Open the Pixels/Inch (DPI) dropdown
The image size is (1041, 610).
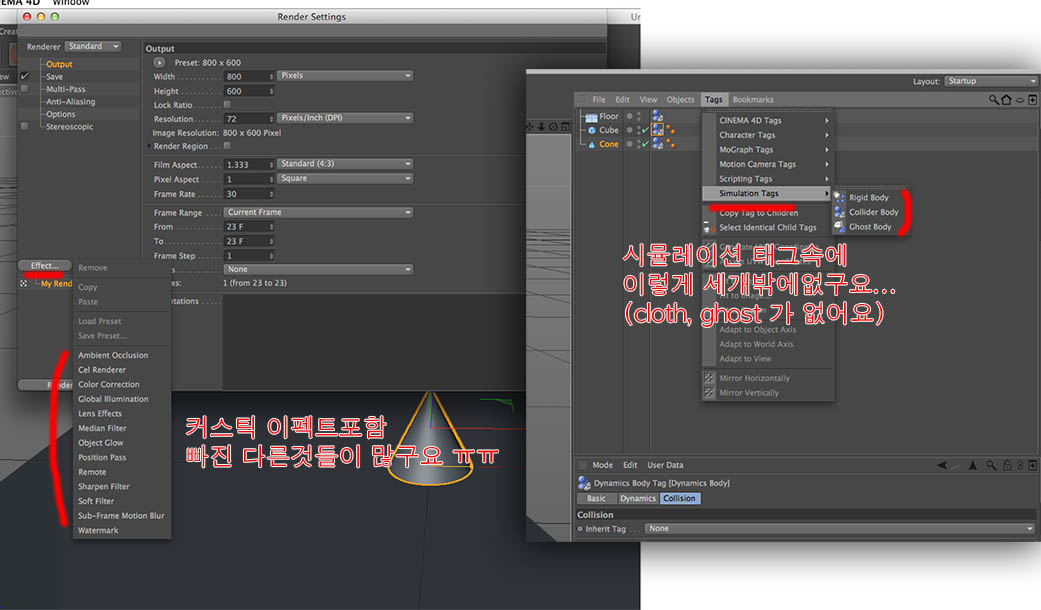(x=345, y=117)
